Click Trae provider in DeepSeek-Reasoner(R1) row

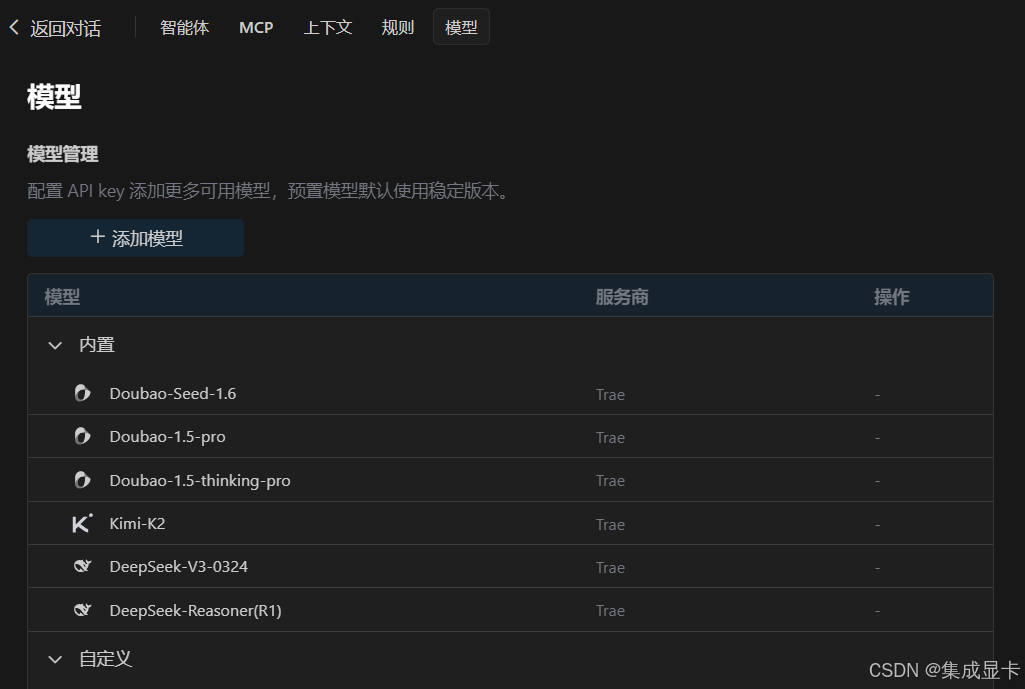click(x=610, y=611)
